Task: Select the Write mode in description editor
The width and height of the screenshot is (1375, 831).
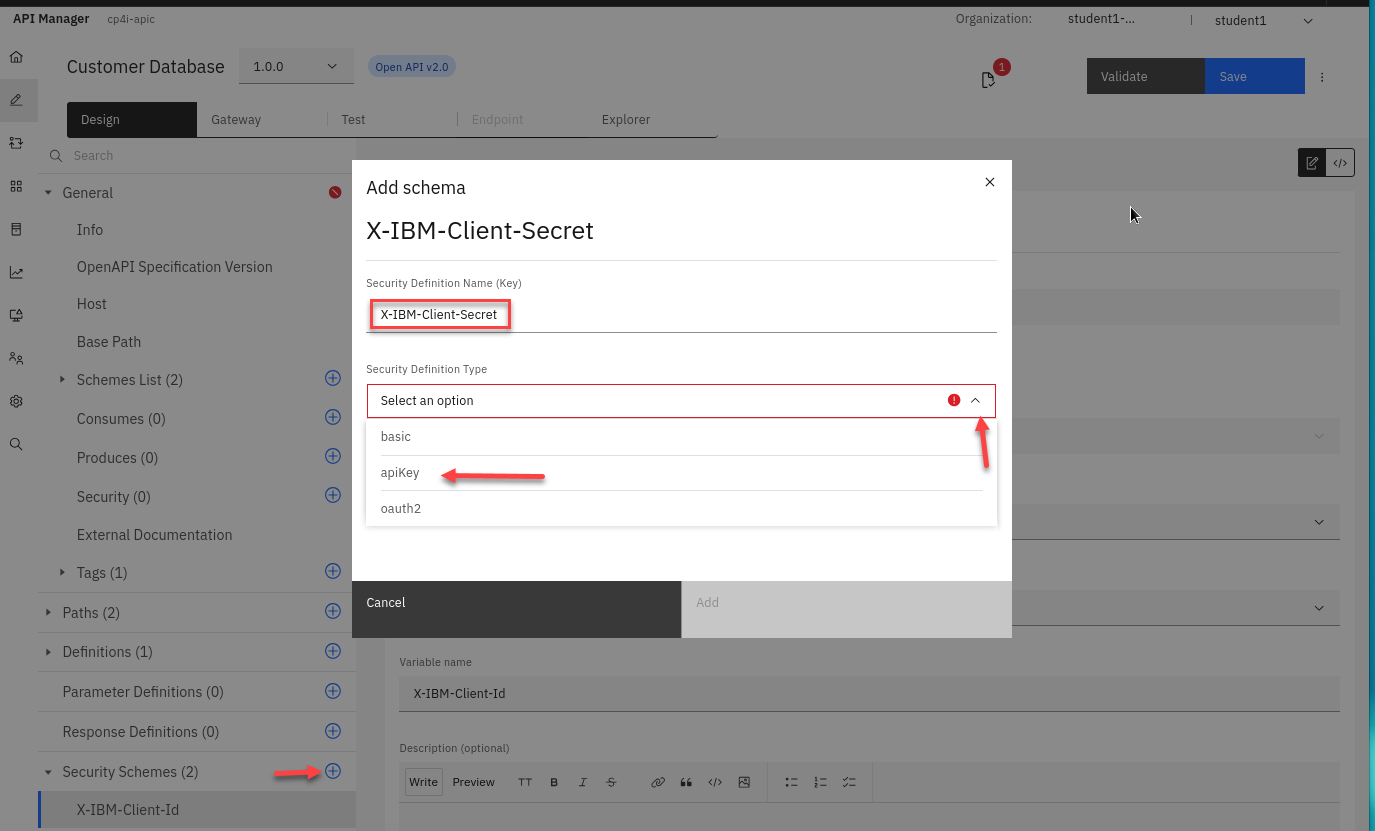Action: tap(423, 782)
